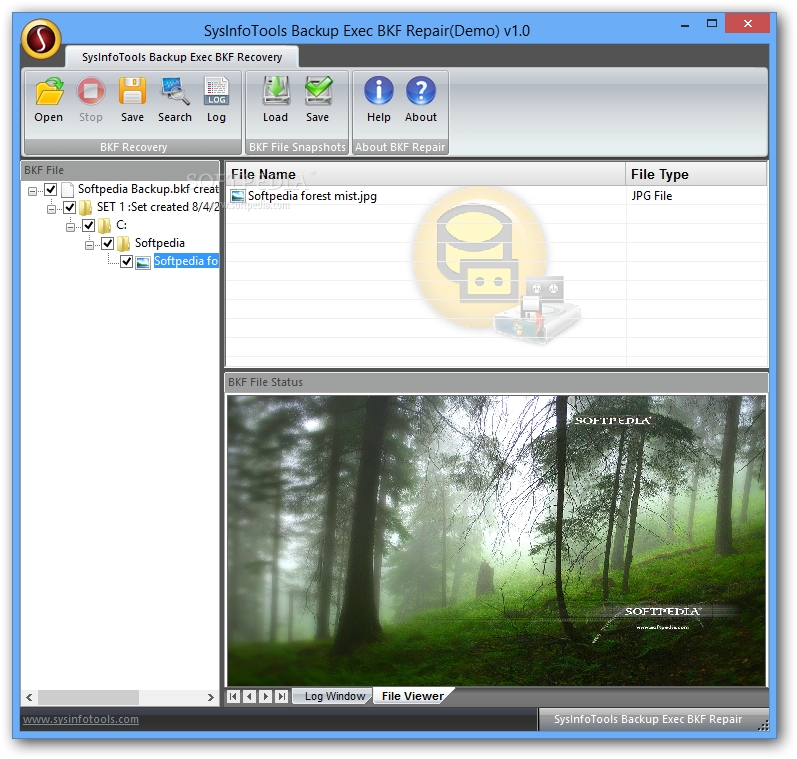
Task: Uncheck the Softpedia folder checkbox
Action: (x=107, y=244)
